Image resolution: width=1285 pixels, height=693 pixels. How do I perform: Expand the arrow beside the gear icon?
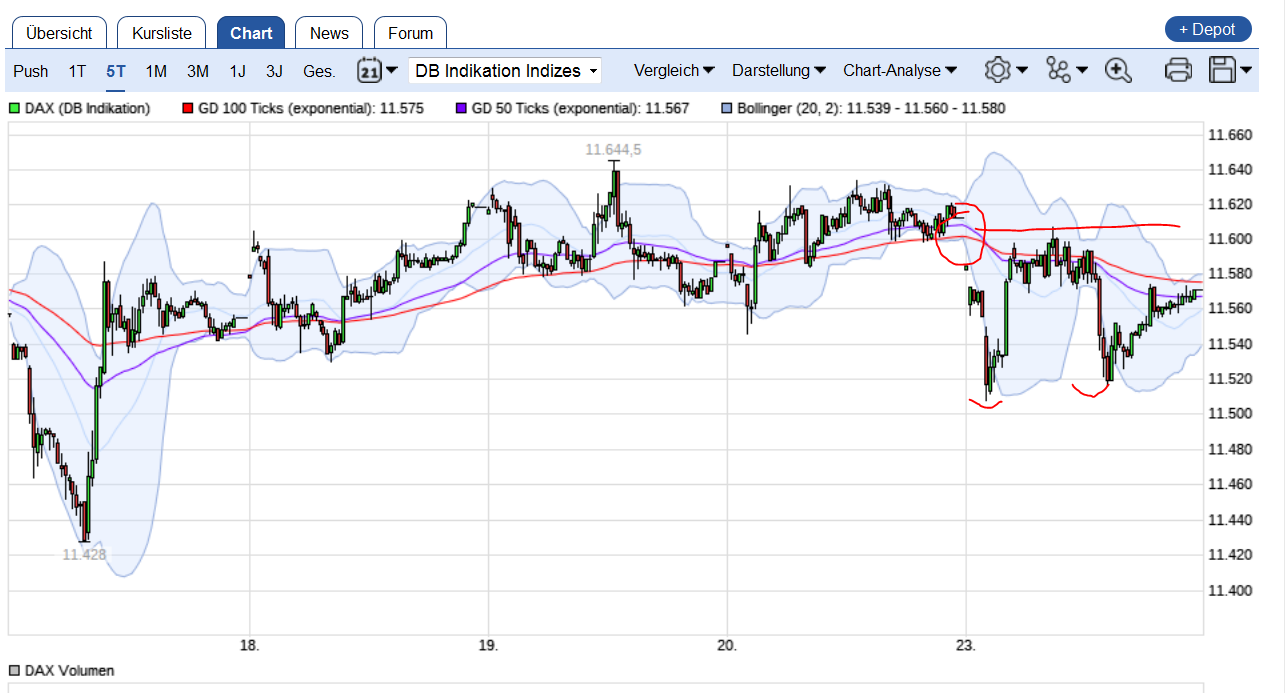(x=1022, y=71)
